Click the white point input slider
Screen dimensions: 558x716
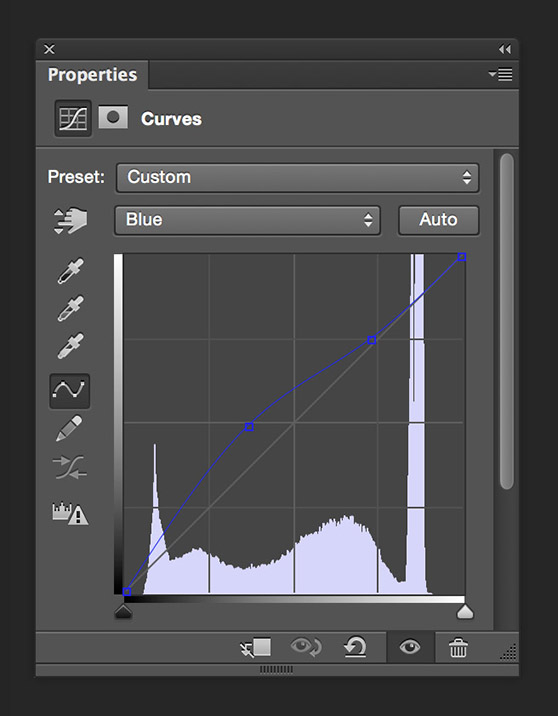[x=465, y=612]
